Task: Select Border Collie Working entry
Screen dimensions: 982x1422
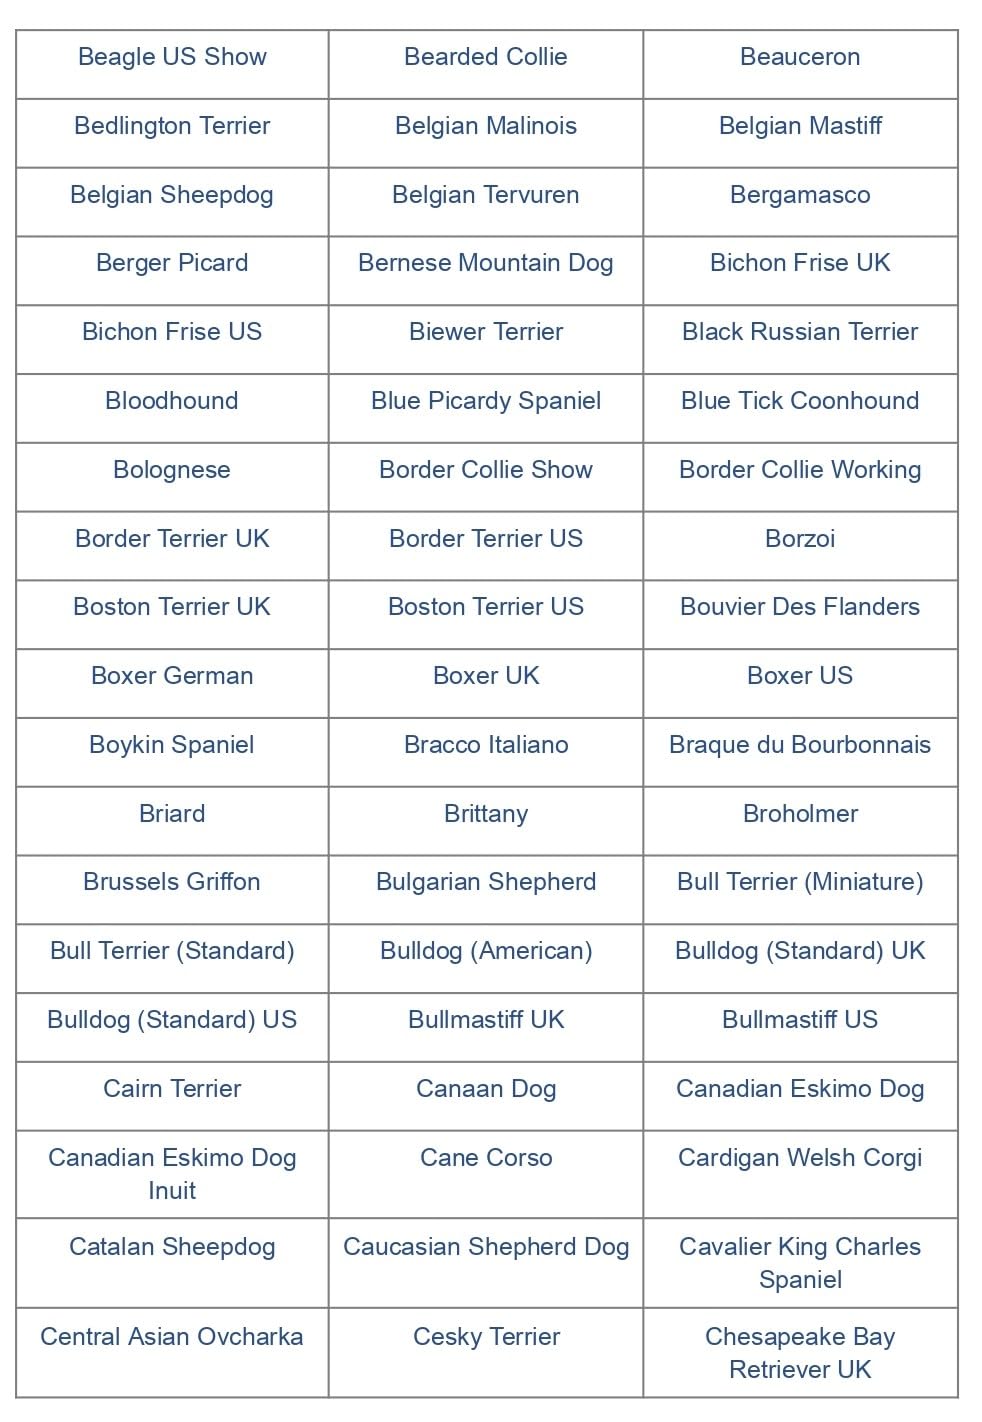Action: (799, 470)
